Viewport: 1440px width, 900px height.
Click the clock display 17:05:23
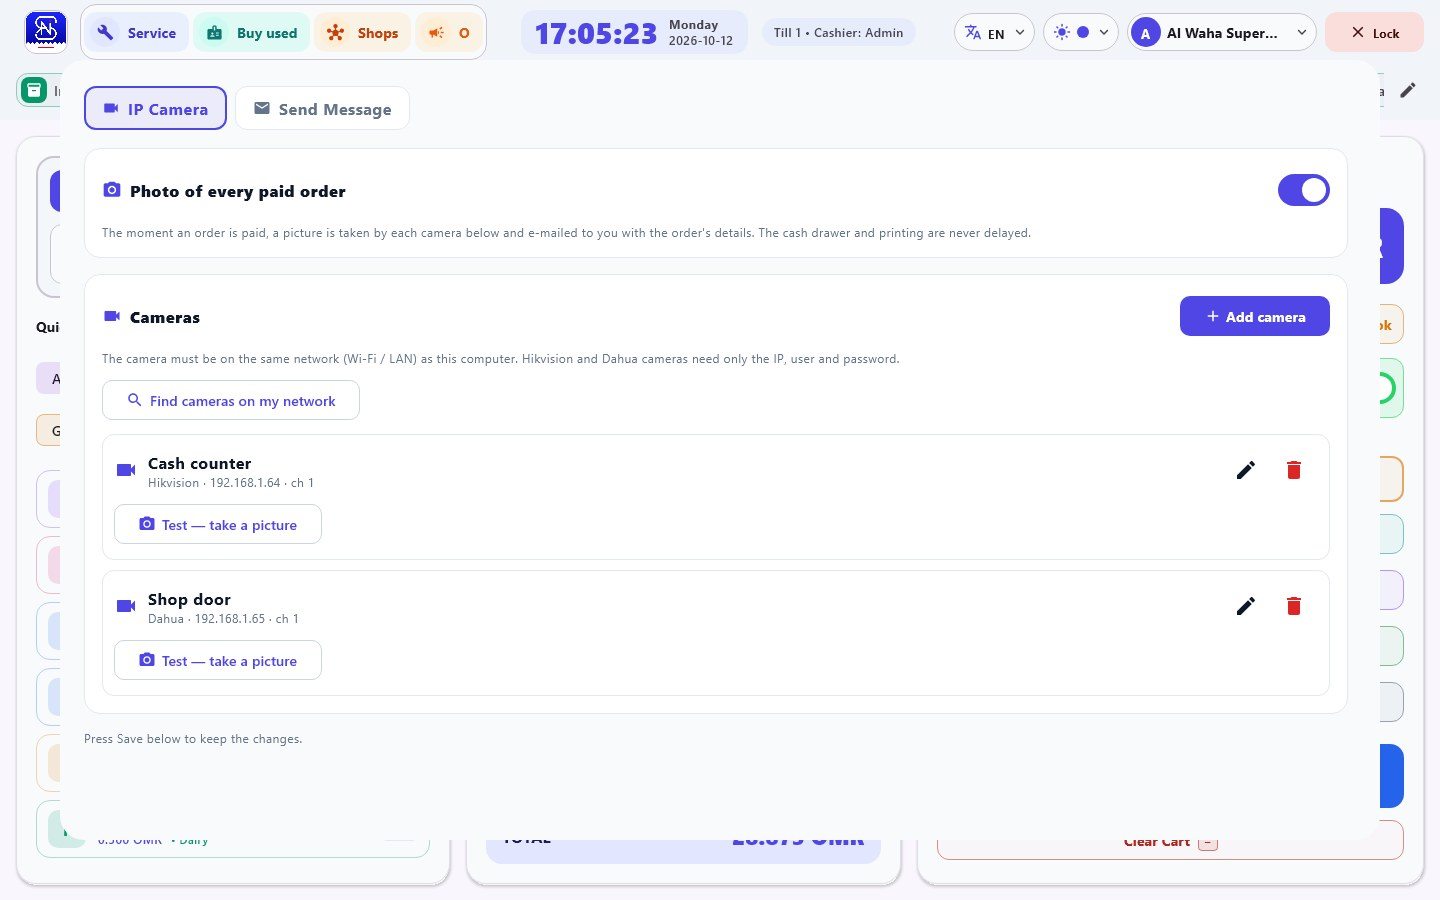(596, 33)
